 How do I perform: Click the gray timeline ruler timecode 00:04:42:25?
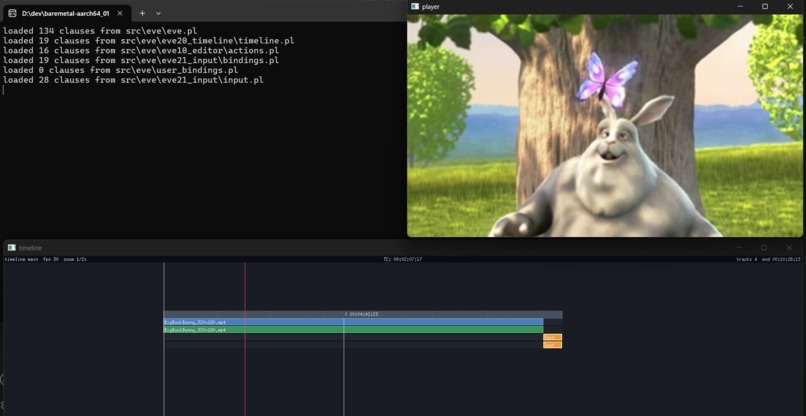[362, 314]
